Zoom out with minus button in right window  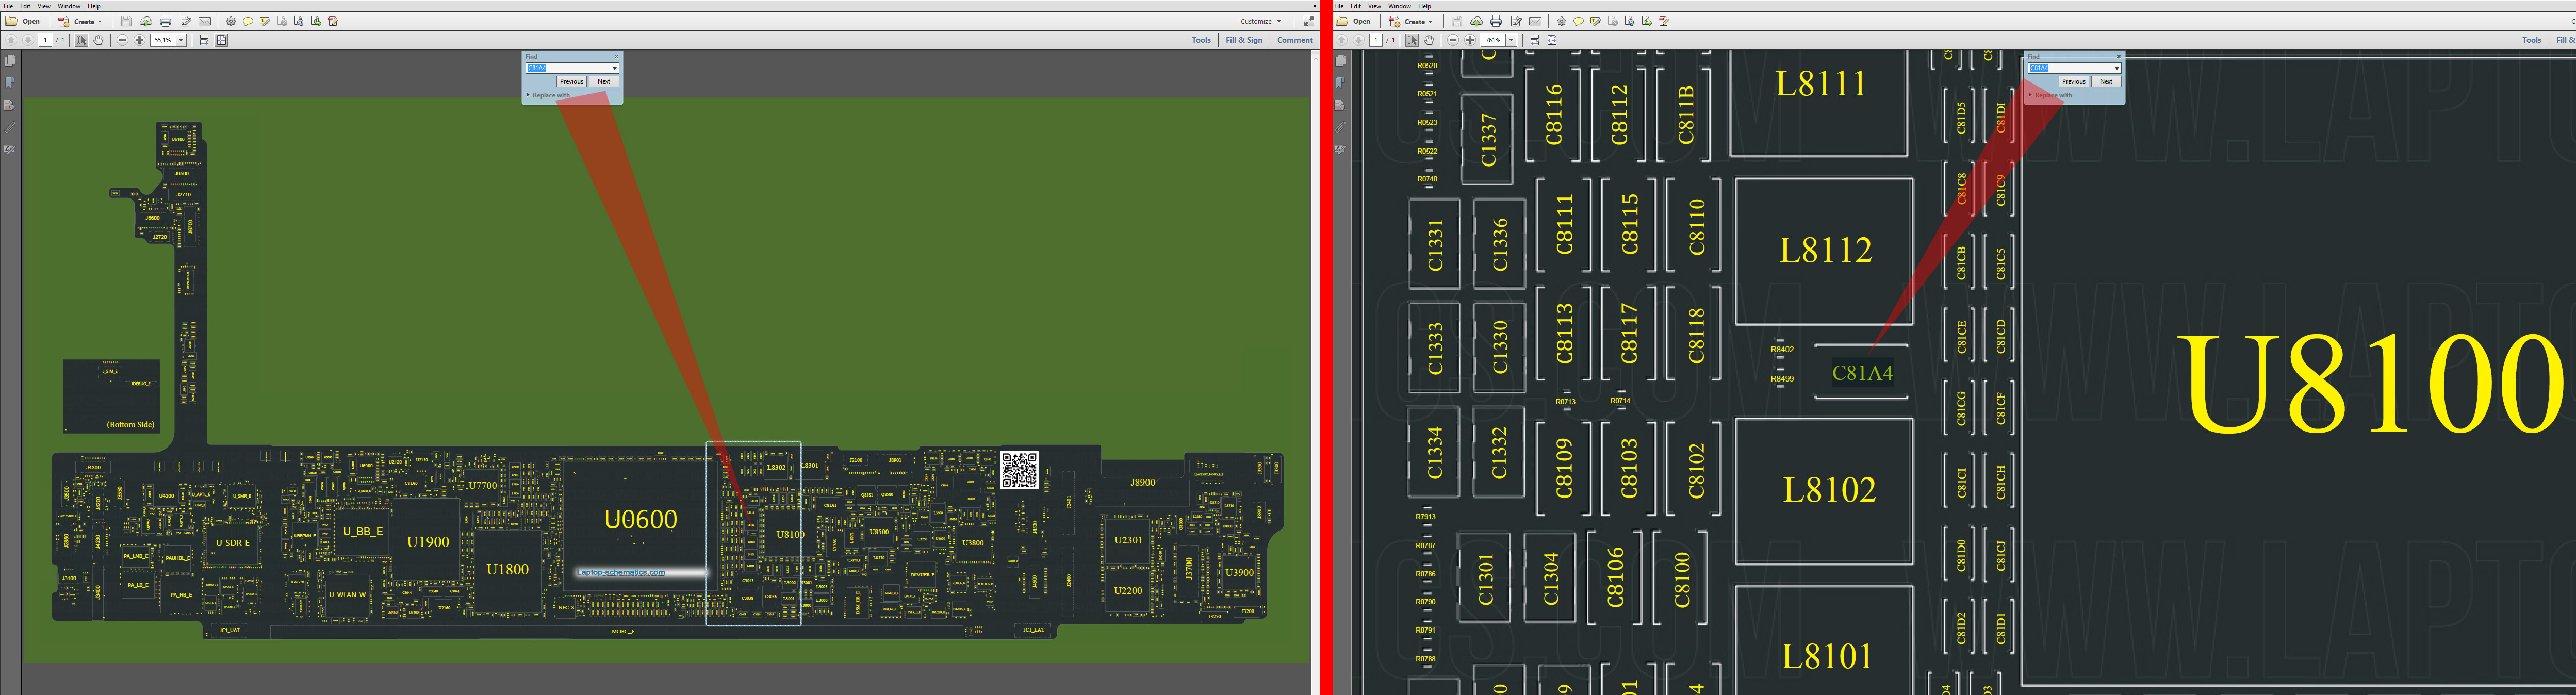click(1453, 40)
